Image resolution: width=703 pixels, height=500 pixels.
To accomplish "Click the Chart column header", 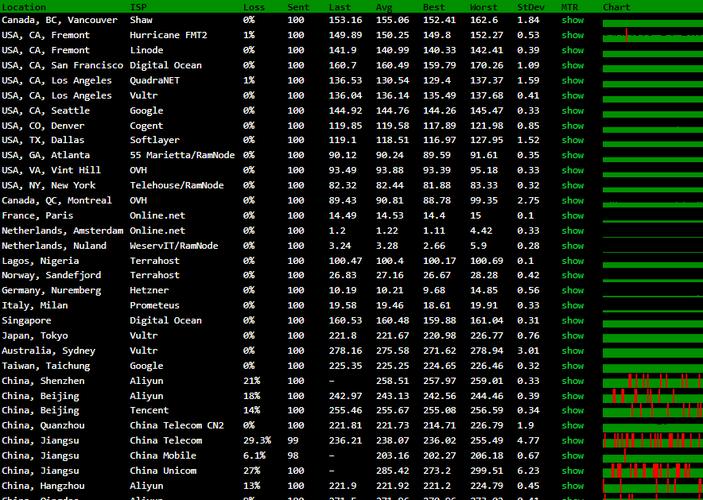I will click(x=616, y=7).
